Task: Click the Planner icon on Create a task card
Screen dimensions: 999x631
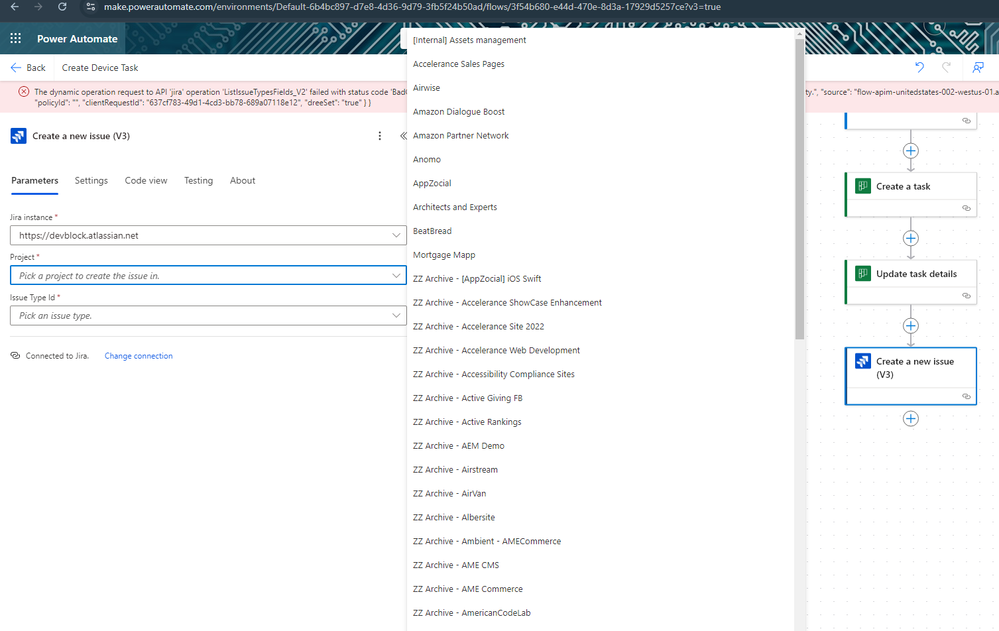Action: 863,186
